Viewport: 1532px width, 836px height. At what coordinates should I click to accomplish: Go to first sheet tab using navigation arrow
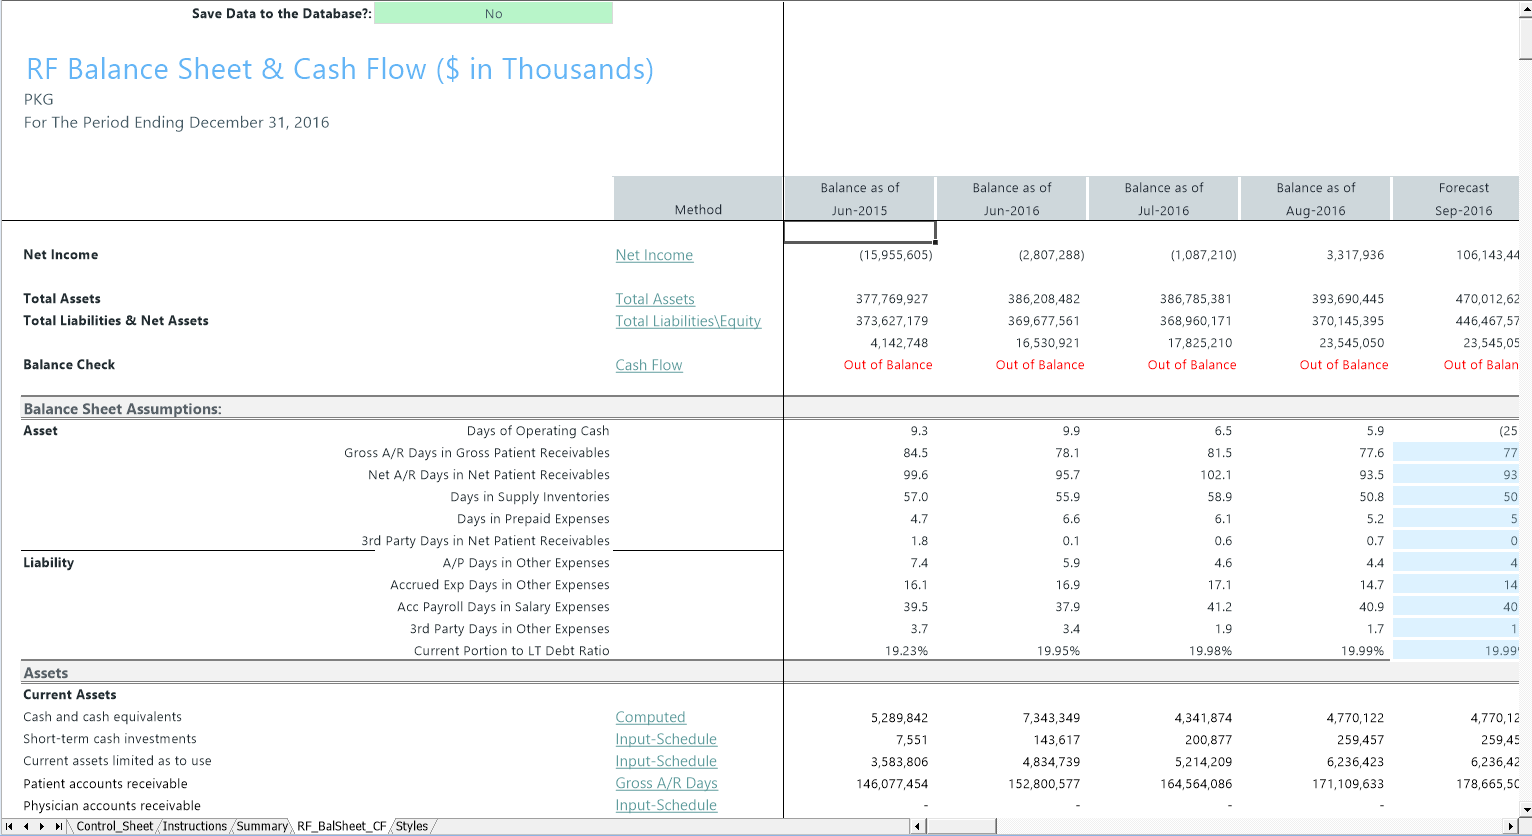click(x=9, y=826)
